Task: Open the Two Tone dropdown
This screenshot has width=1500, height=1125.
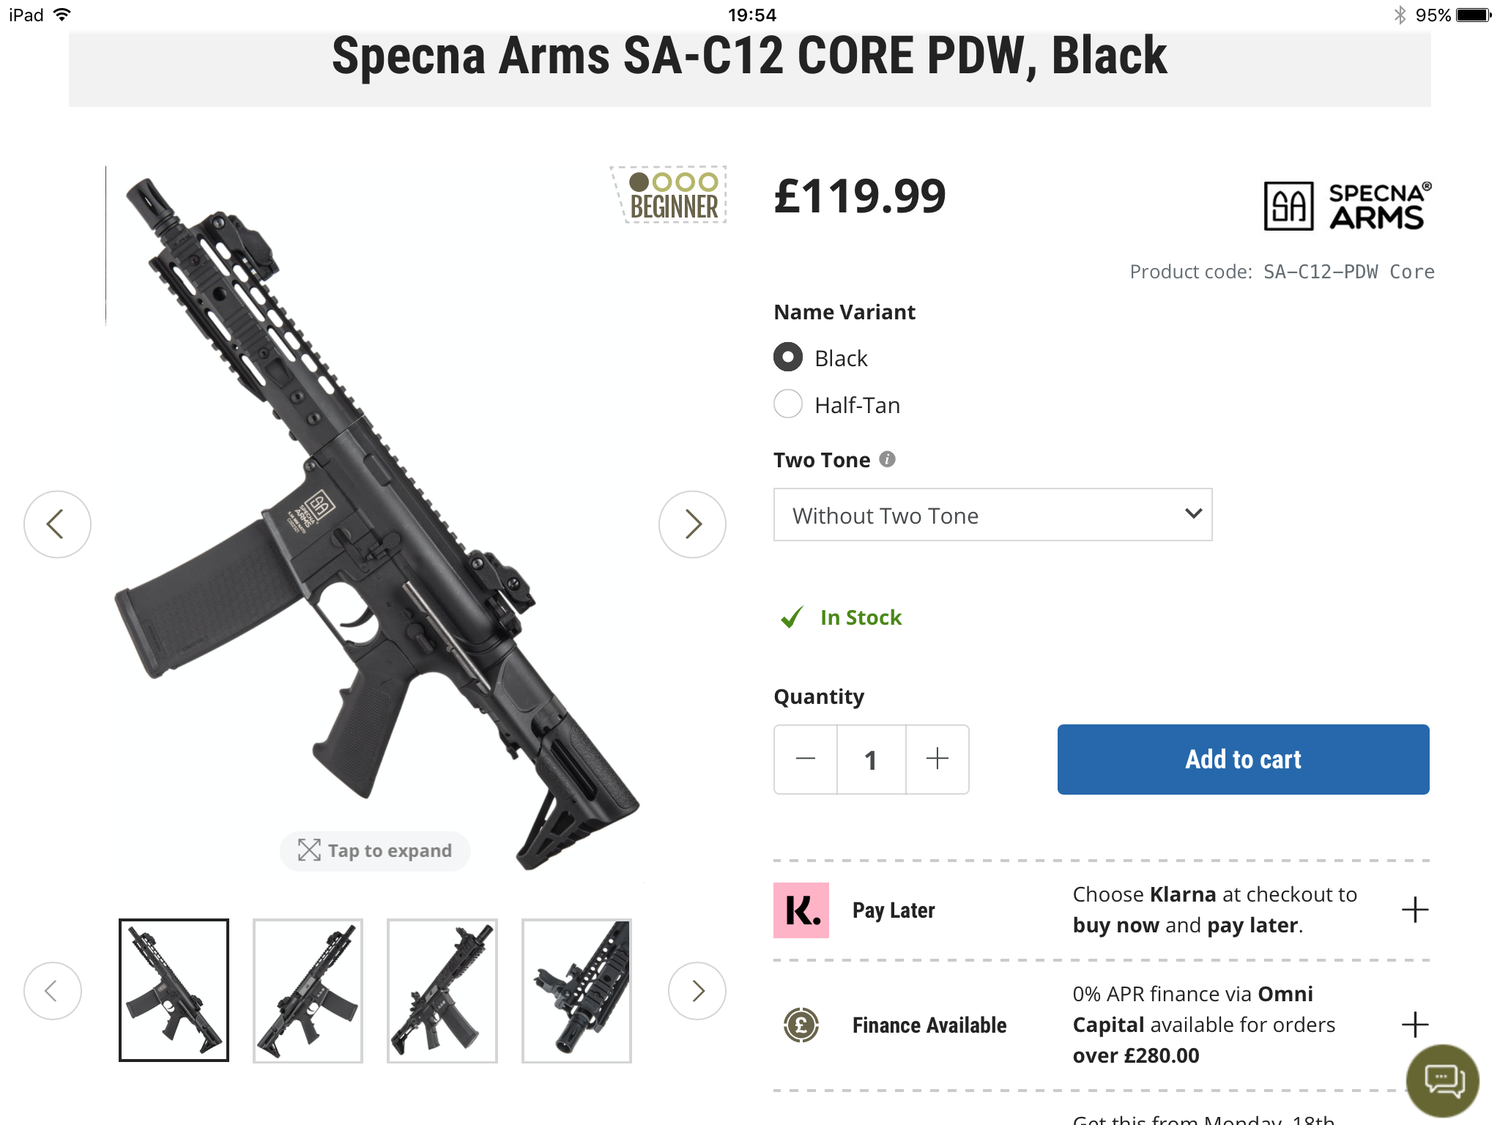Action: click(992, 515)
